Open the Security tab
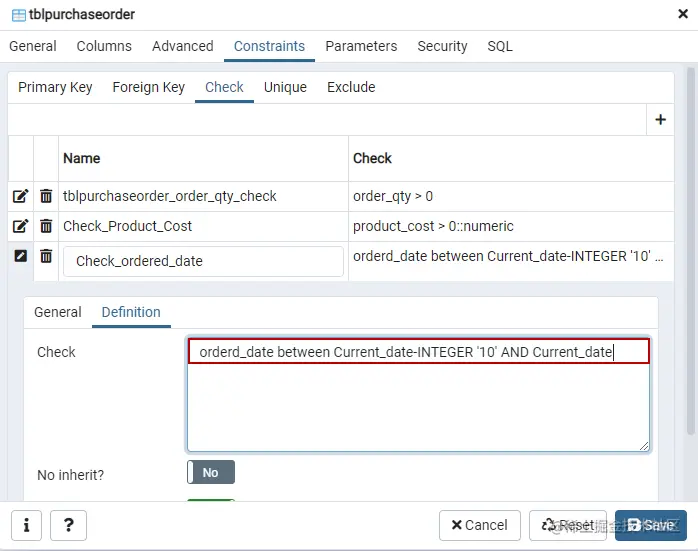Screen dimensions: 698x551 click(x=442, y=46)
